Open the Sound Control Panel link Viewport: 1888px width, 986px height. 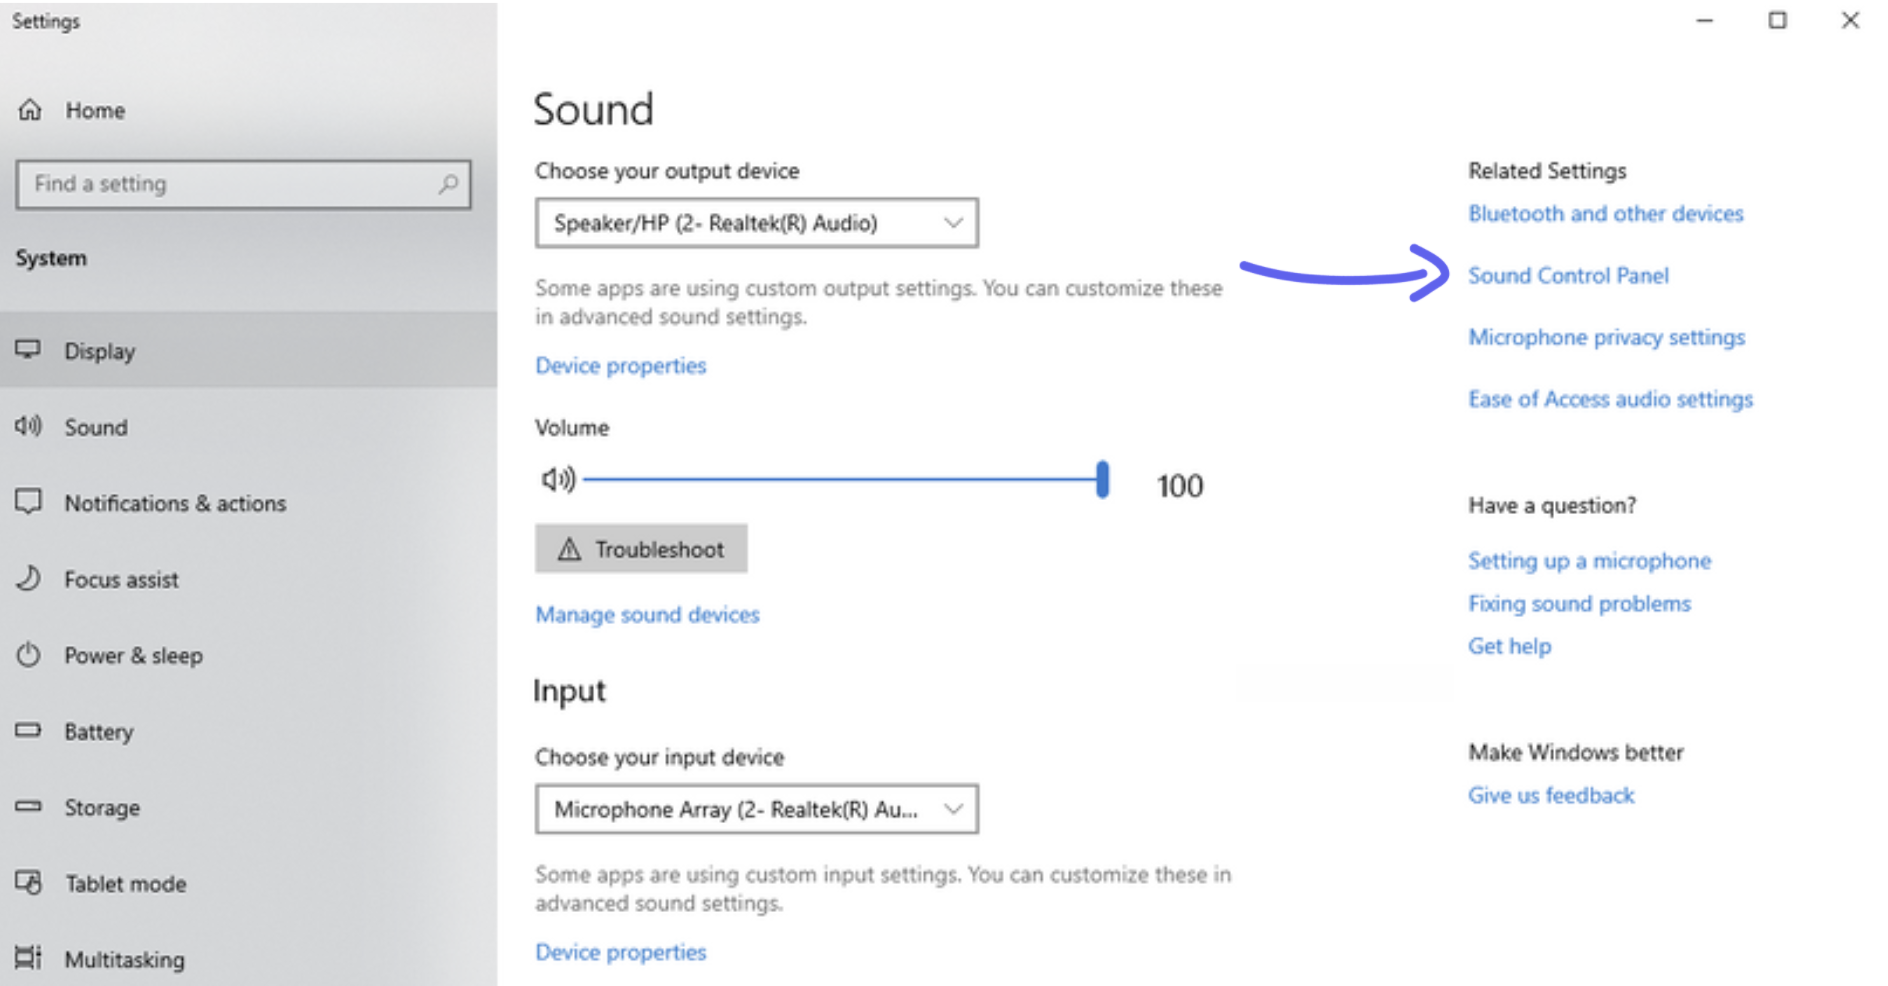[1567, 276]
